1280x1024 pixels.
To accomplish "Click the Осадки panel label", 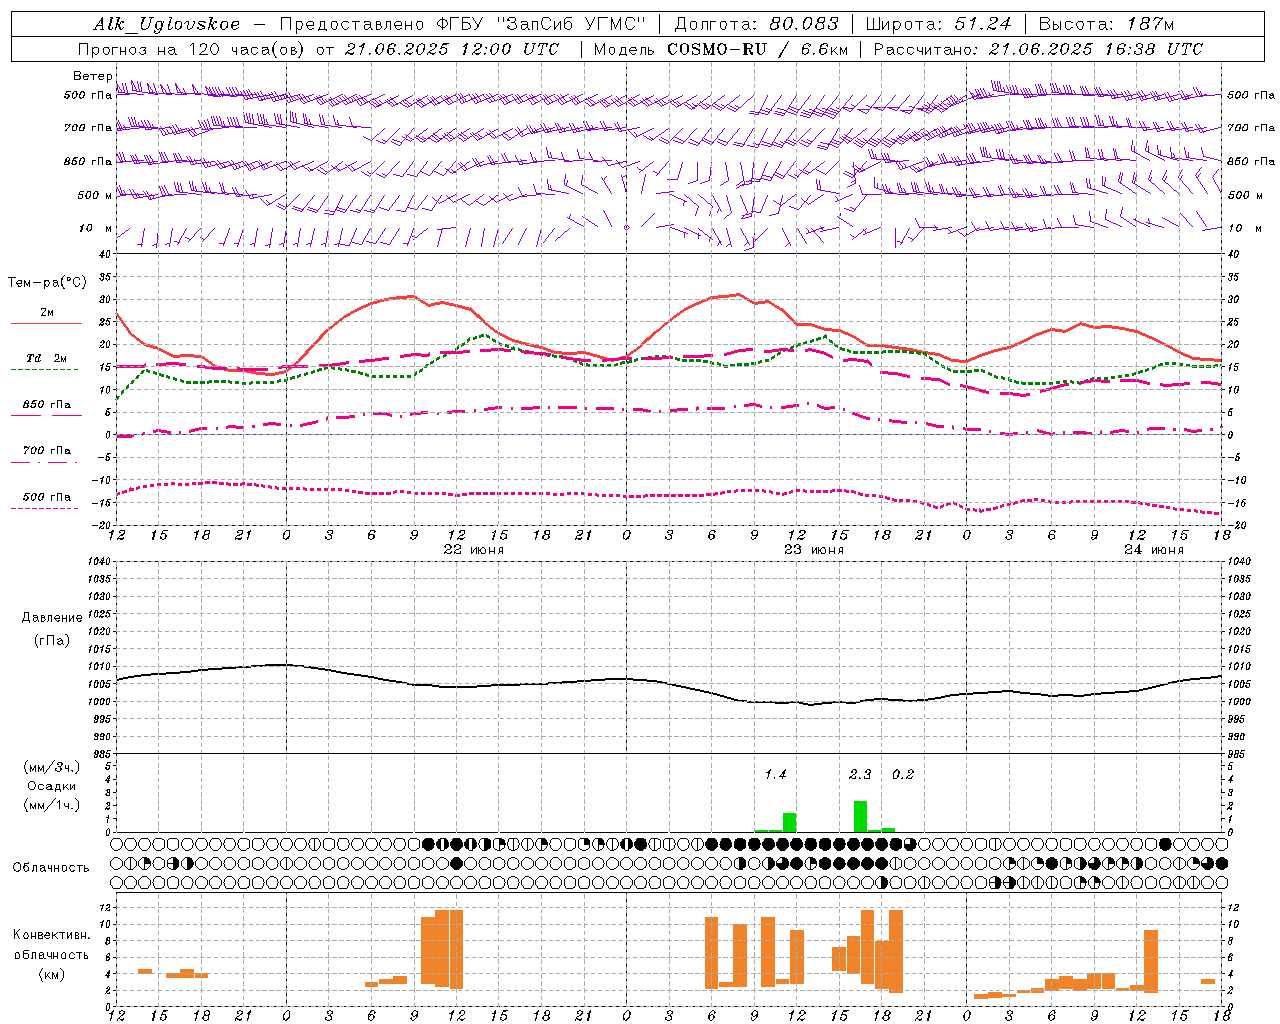I will pos(52,786).
